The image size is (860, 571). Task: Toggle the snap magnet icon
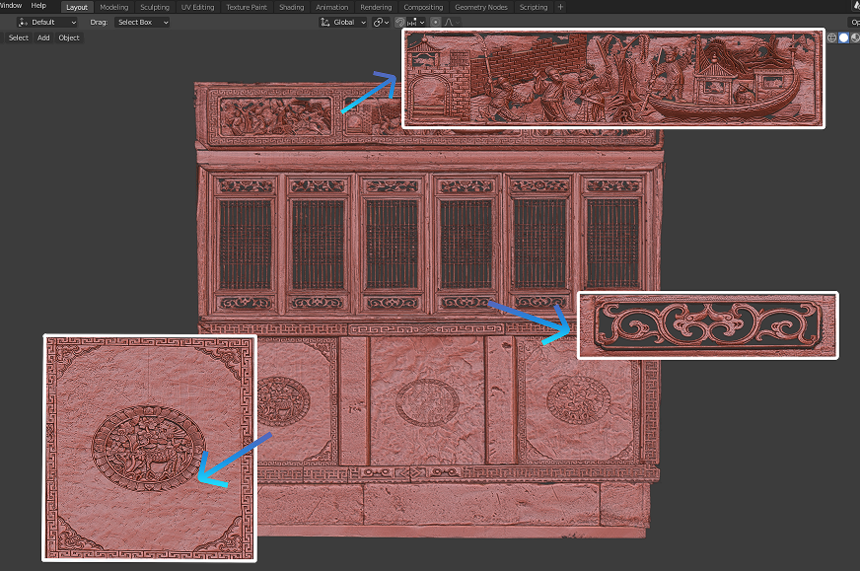click(x=400, y=22)
